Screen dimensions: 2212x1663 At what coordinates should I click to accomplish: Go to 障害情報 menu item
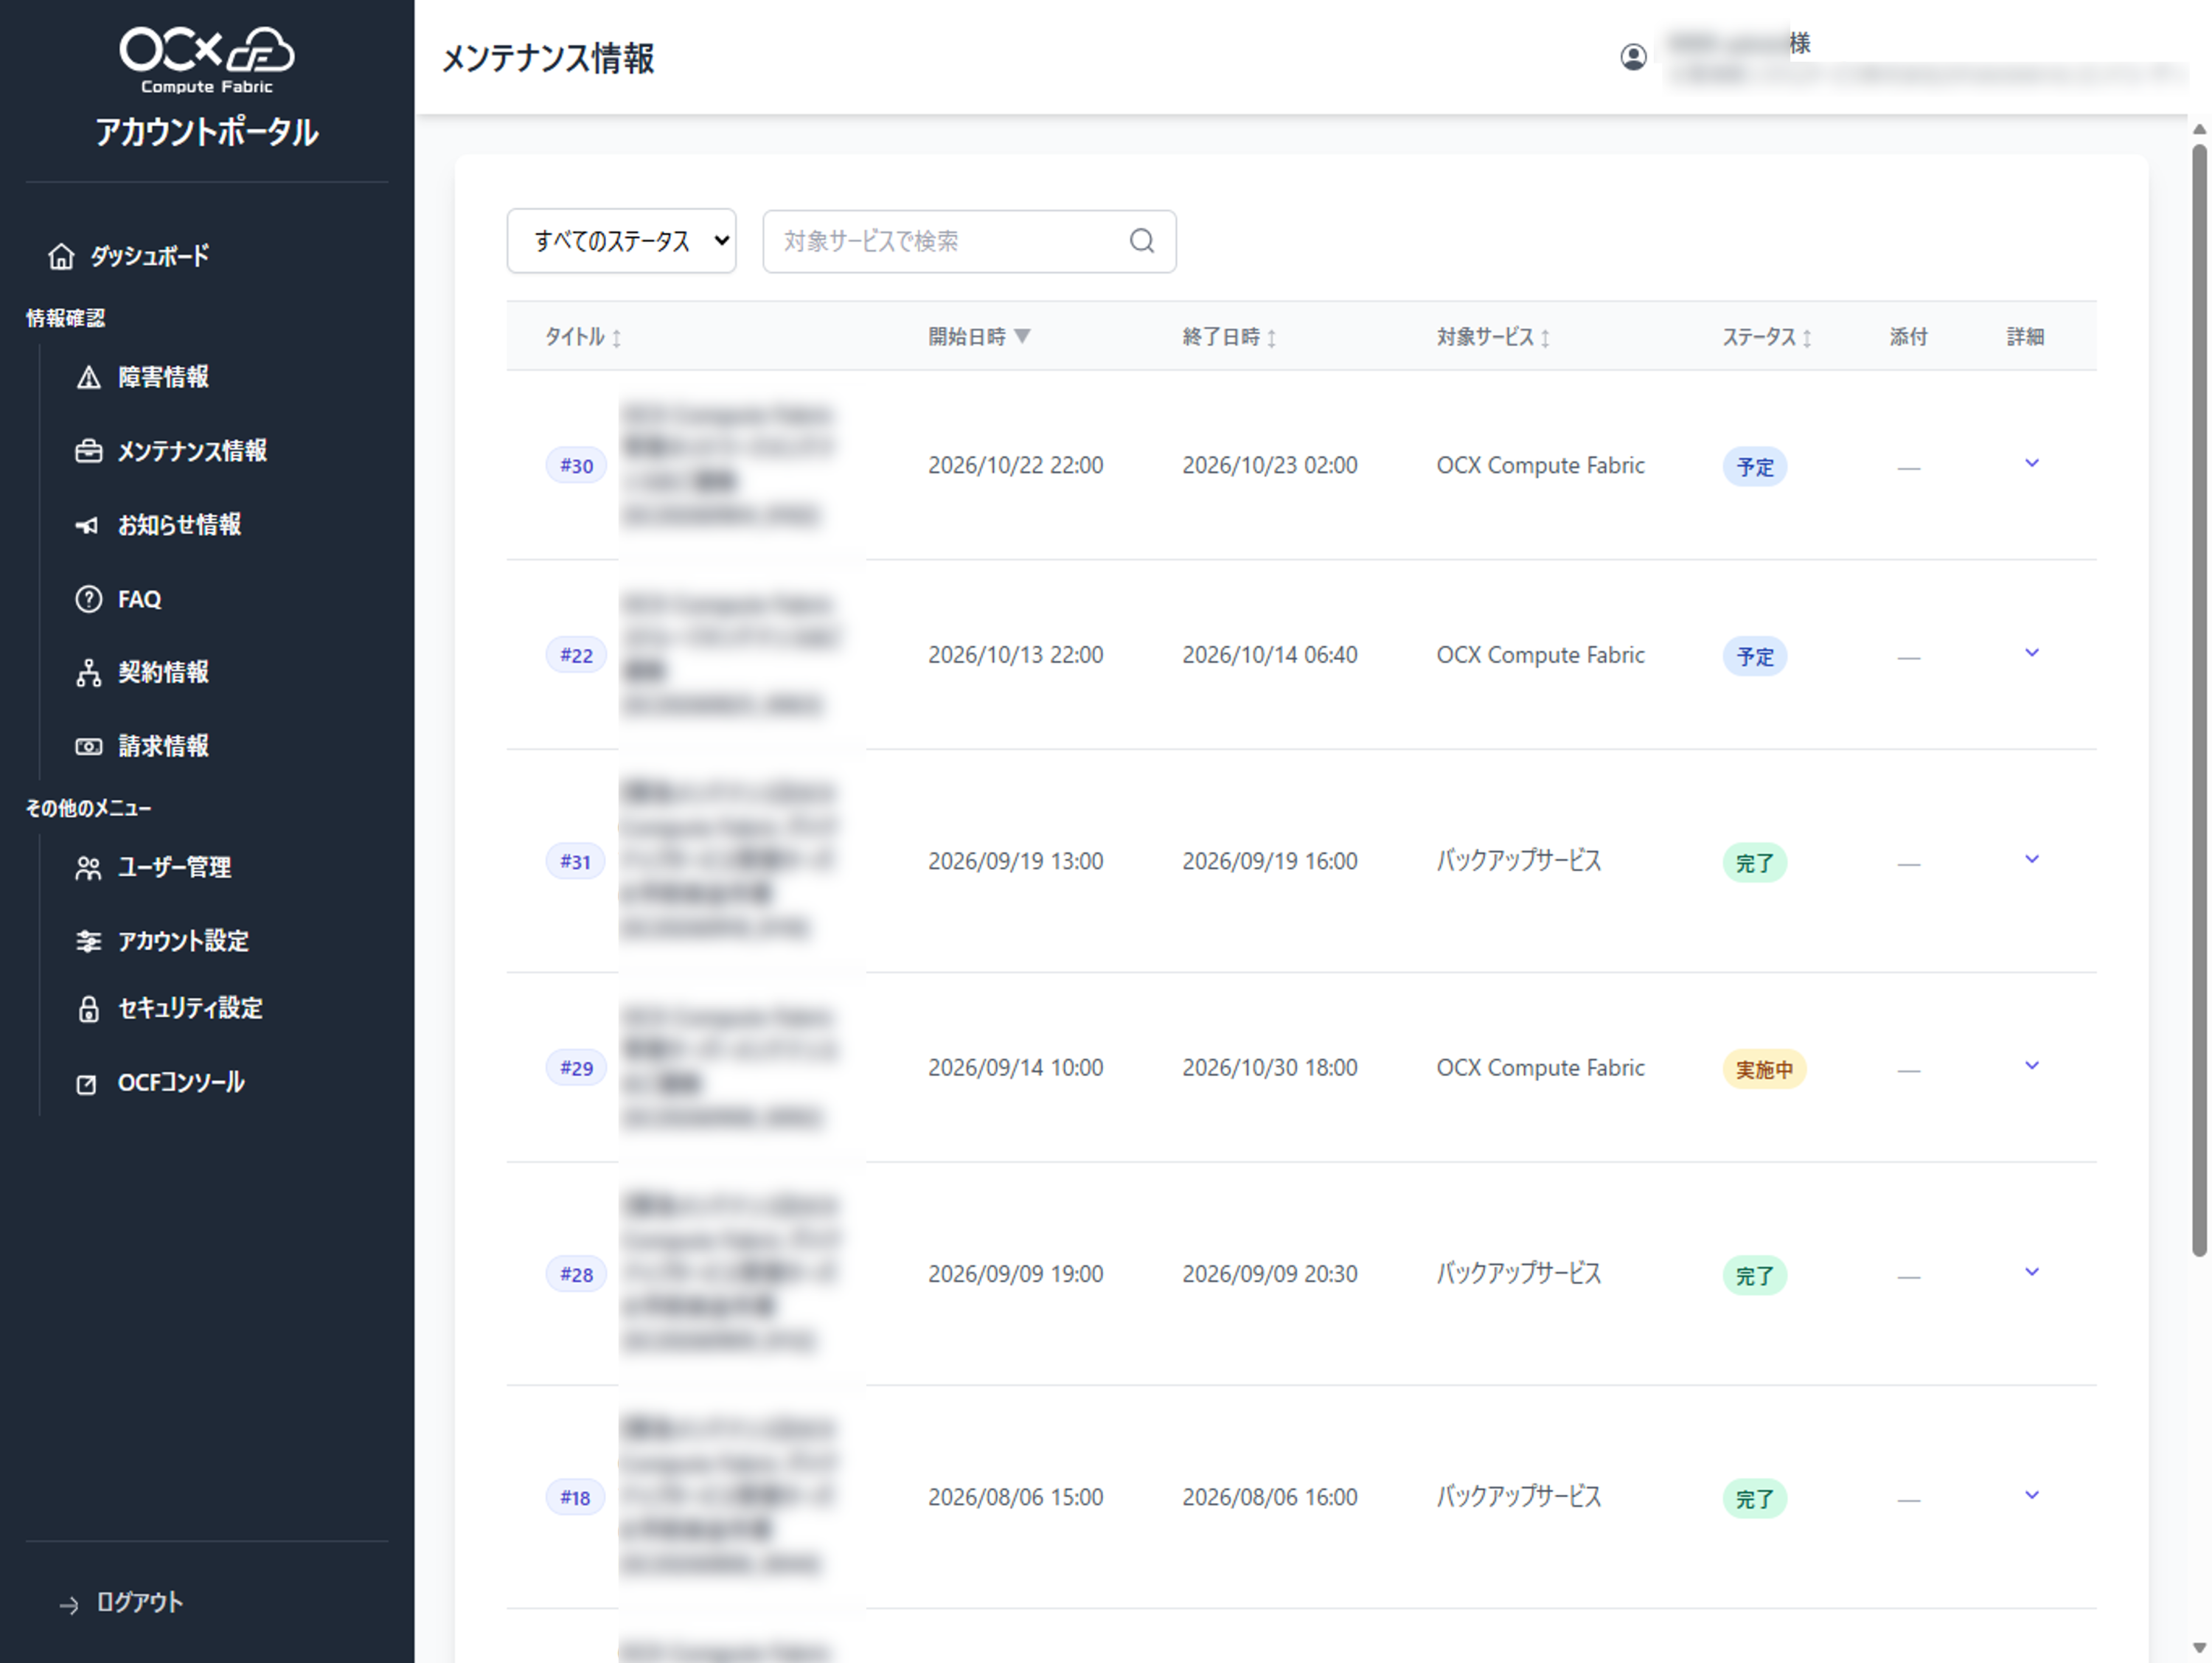163,377
